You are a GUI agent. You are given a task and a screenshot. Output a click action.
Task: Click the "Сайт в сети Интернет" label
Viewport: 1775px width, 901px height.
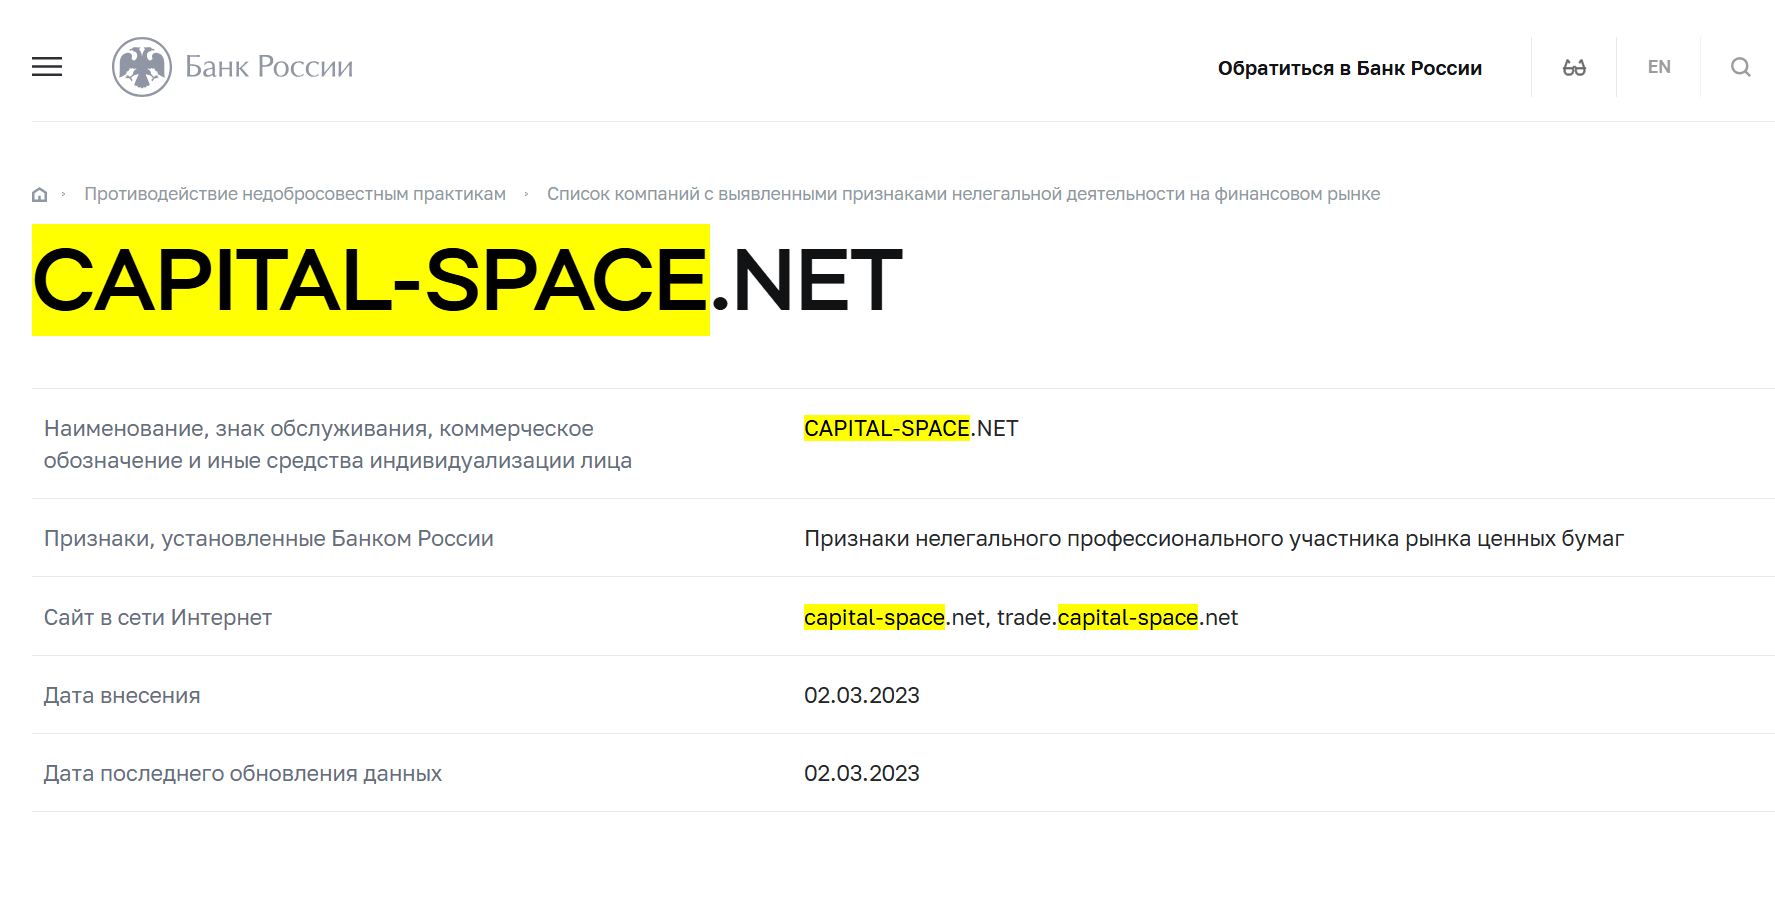[x=157, y=618]
